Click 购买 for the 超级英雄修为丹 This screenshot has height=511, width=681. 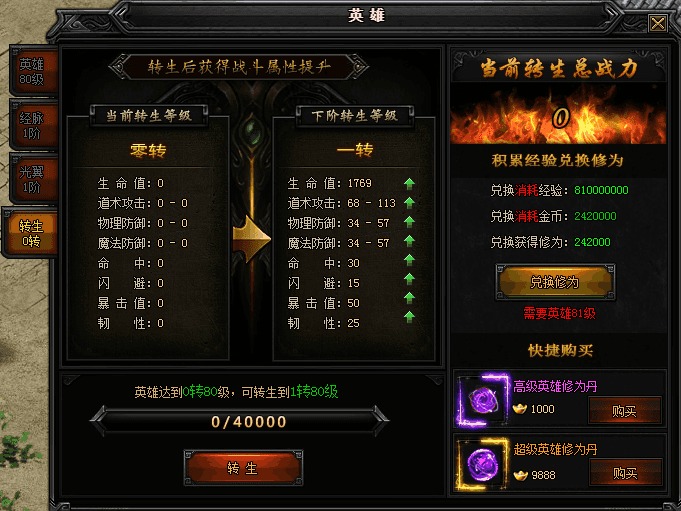(x=625, y=473)
